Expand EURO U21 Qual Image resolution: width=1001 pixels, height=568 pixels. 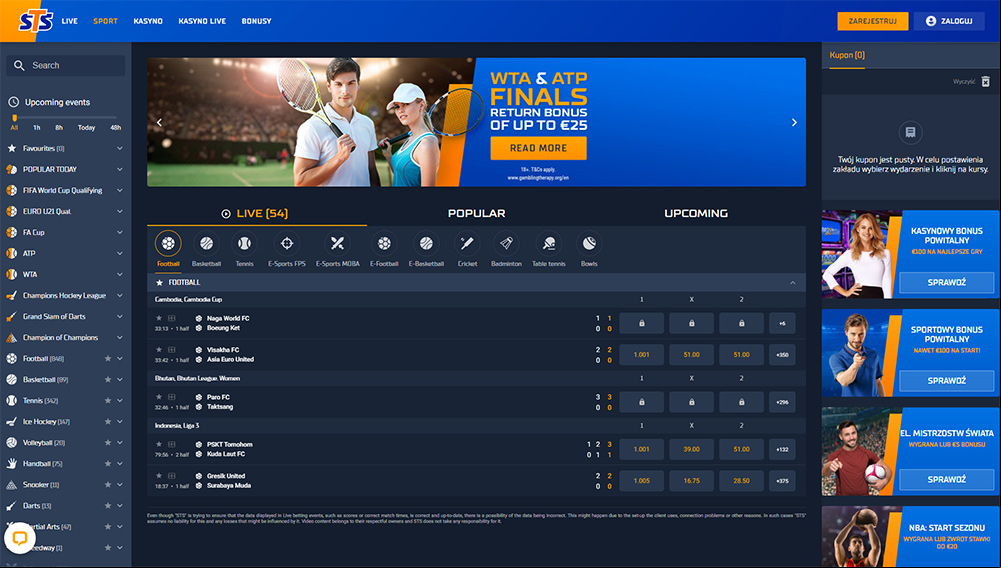[x=119, y=211]
